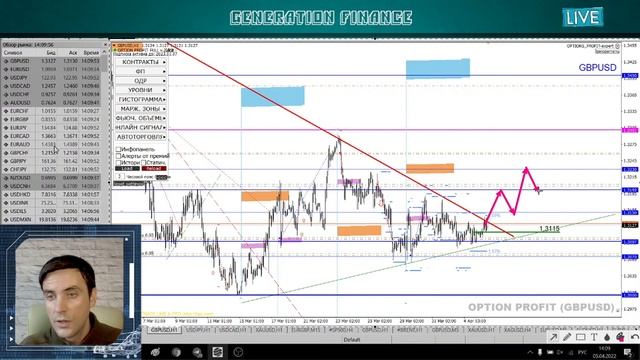Click the GBPUSD symbol diamond icon
This screenshot has height=360, width=640.
[6, 61]
